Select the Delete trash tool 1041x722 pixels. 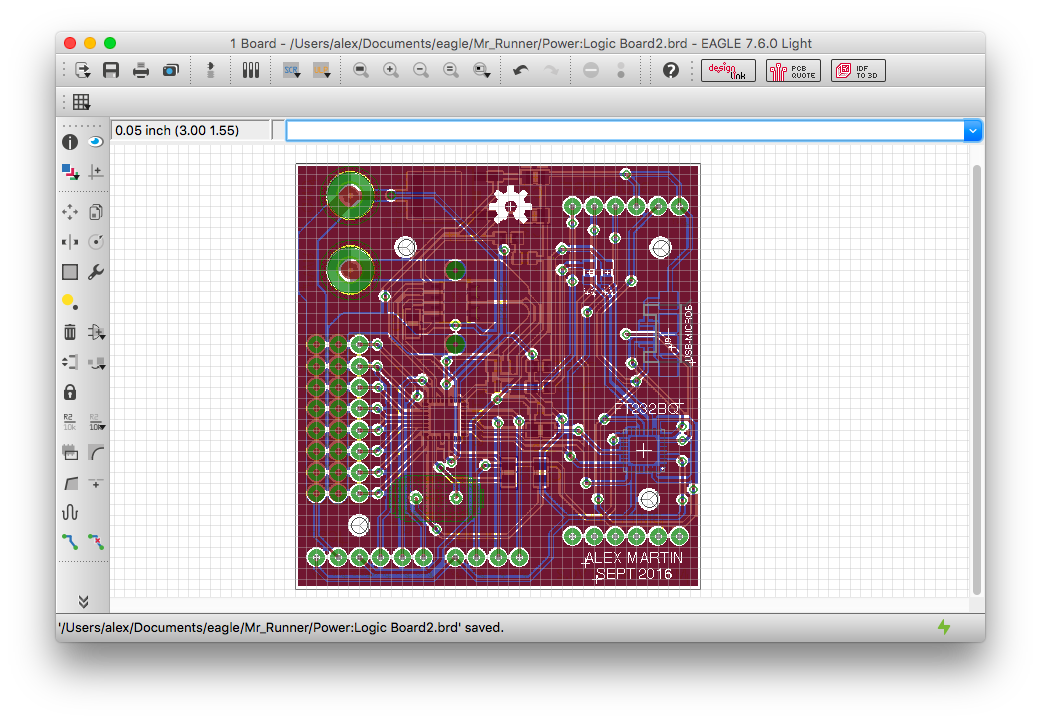pos(70,332)
